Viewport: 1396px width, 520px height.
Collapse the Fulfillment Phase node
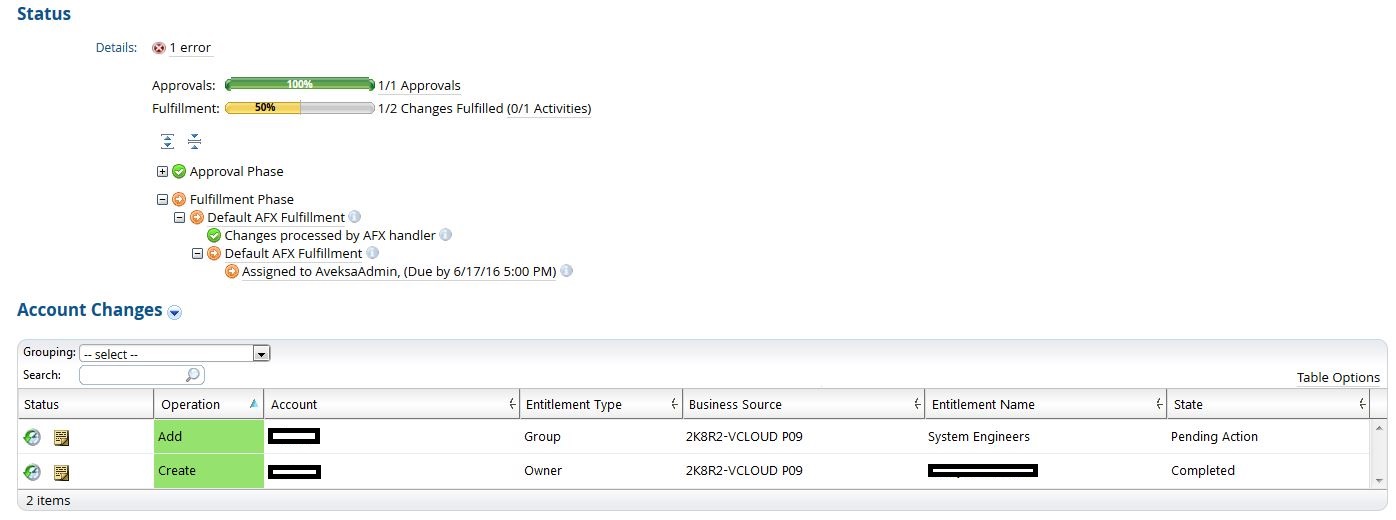click(162, 199)
